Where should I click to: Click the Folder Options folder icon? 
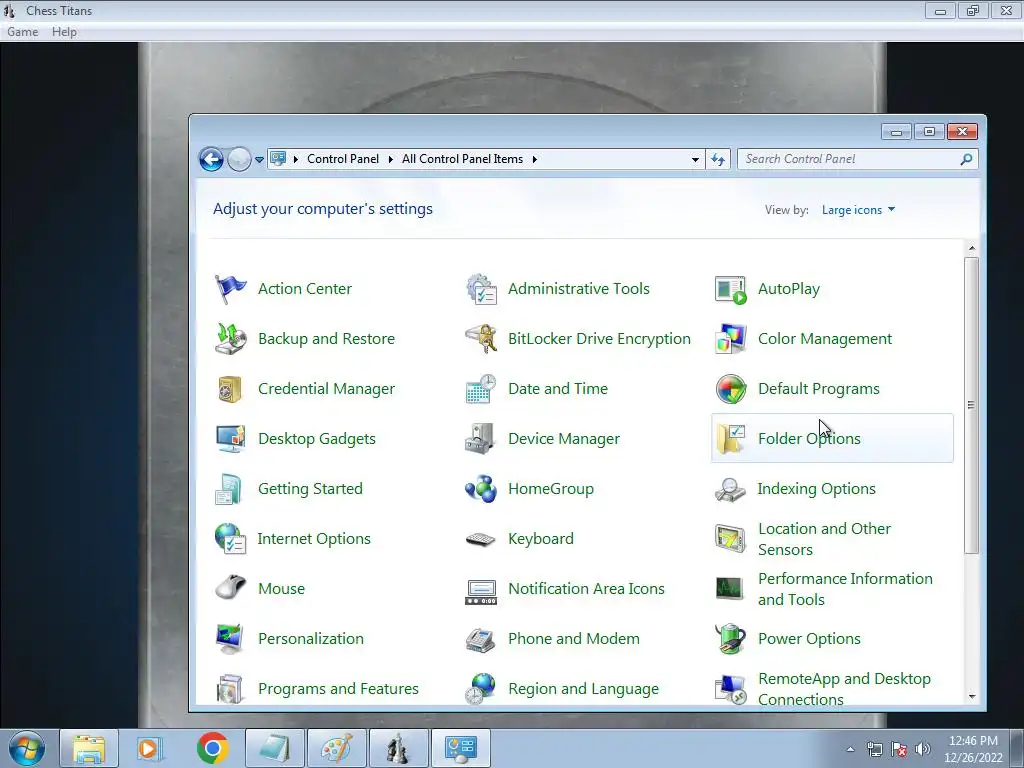(730, 438)
